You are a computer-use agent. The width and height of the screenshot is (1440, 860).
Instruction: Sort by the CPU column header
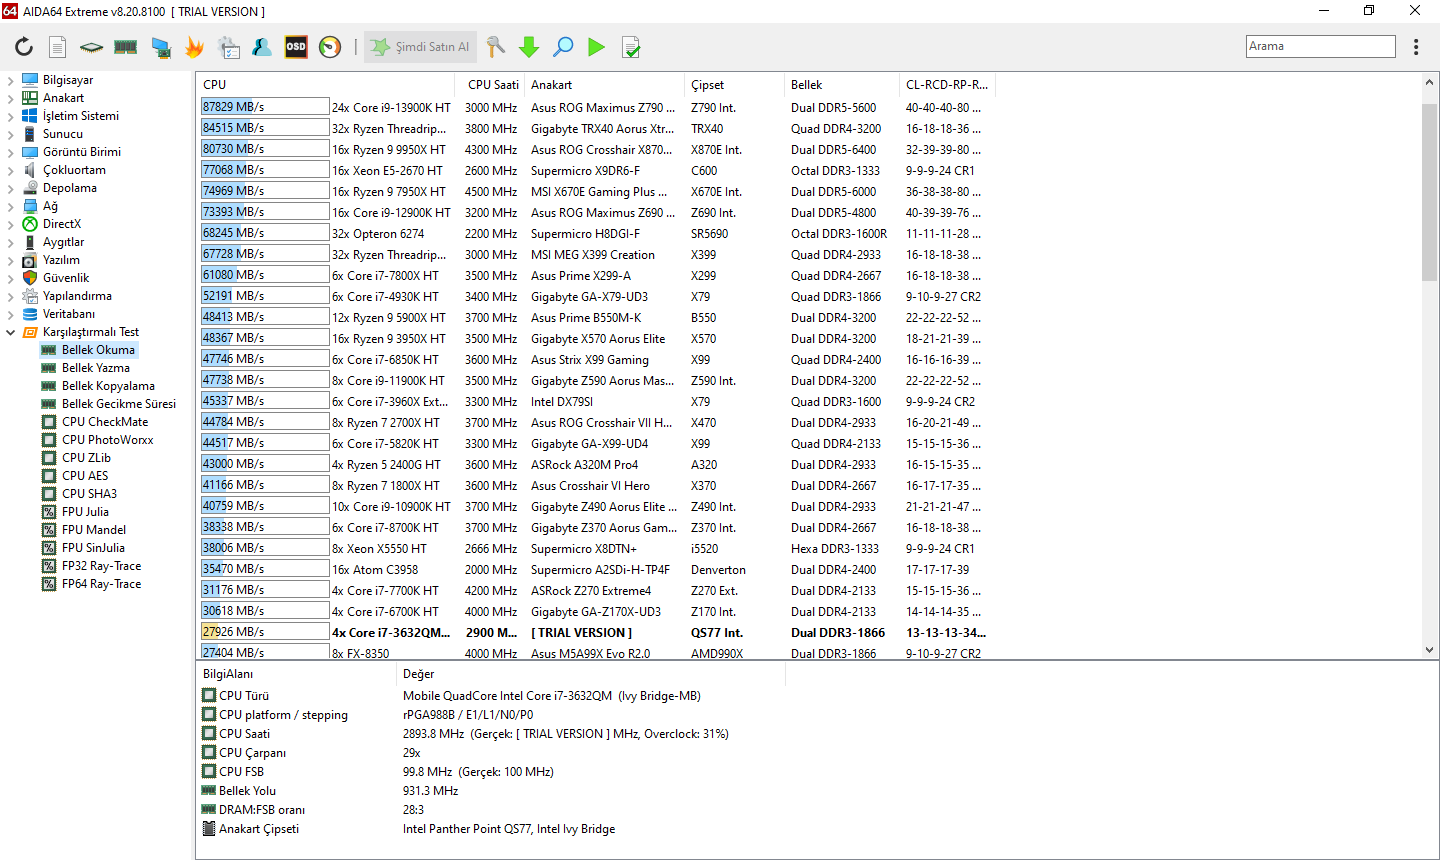[326, 85]
